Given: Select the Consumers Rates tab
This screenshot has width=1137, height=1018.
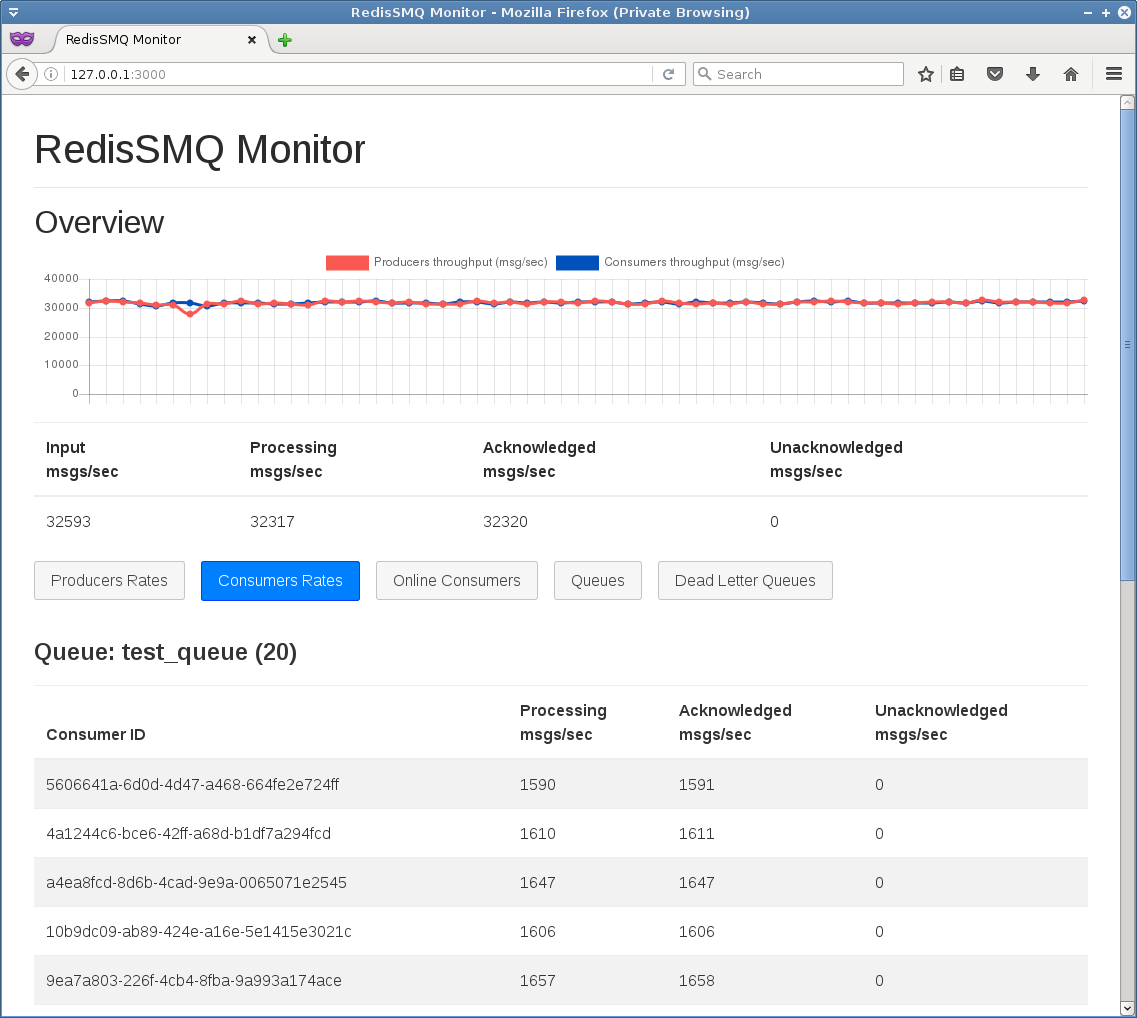Looking at the screenshot, I should click(x=280, y=581).
